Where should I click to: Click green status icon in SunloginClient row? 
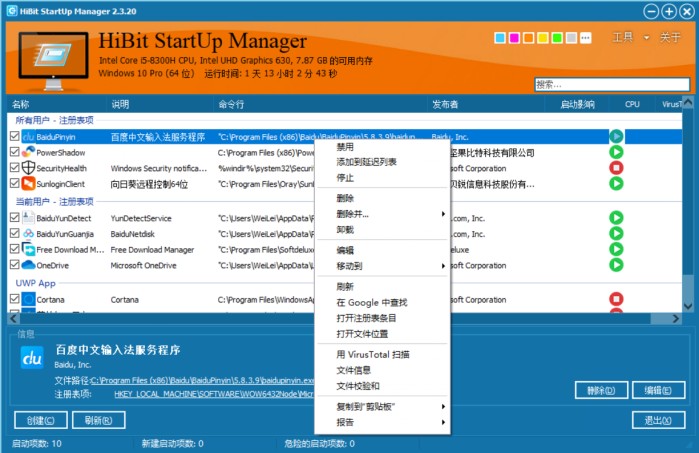[616, 184]
